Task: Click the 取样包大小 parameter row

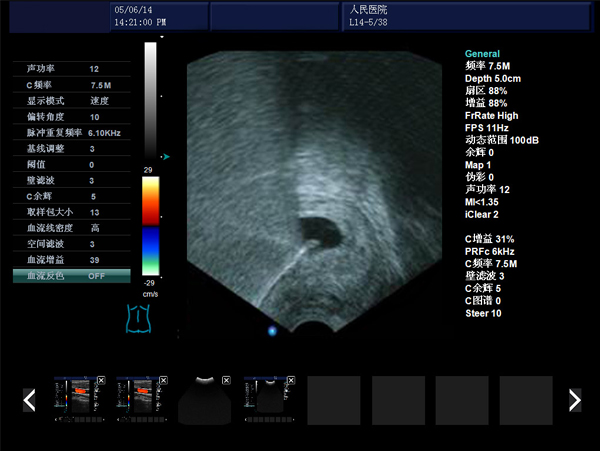Action: [71, 212]
